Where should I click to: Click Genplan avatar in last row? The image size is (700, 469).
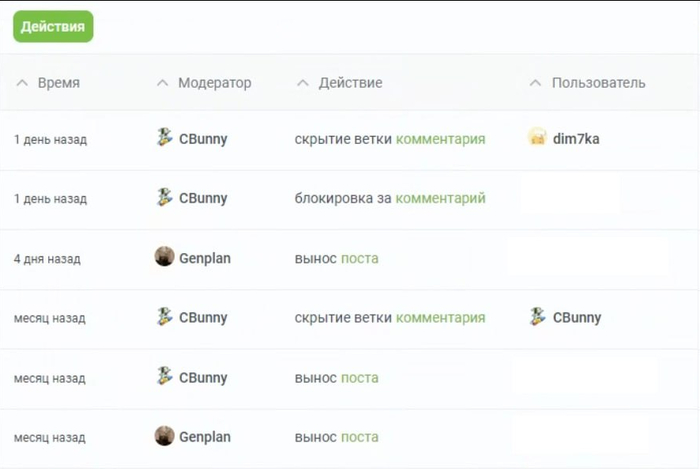pyautogui.click(x=165, y=436)
